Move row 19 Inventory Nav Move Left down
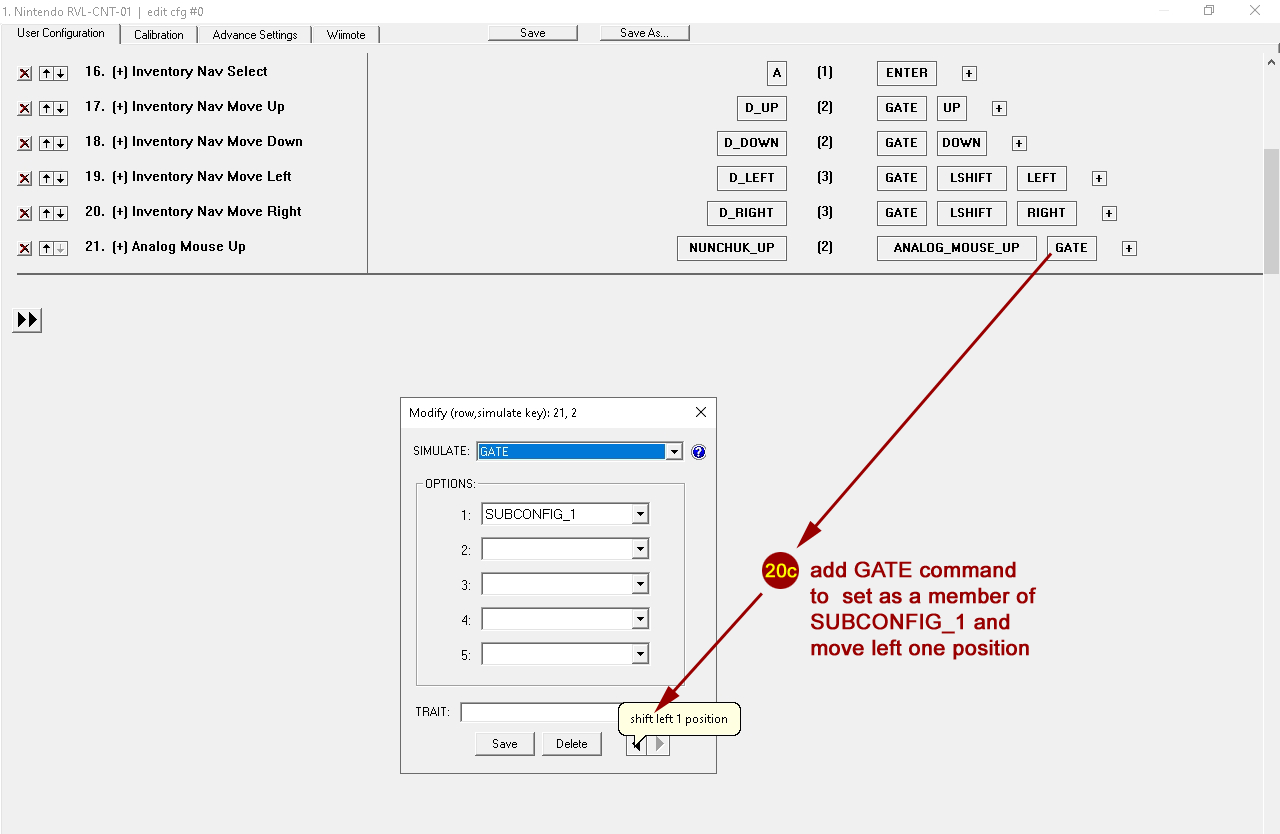This screenshot has width=1280, height=834. [60, 178]
